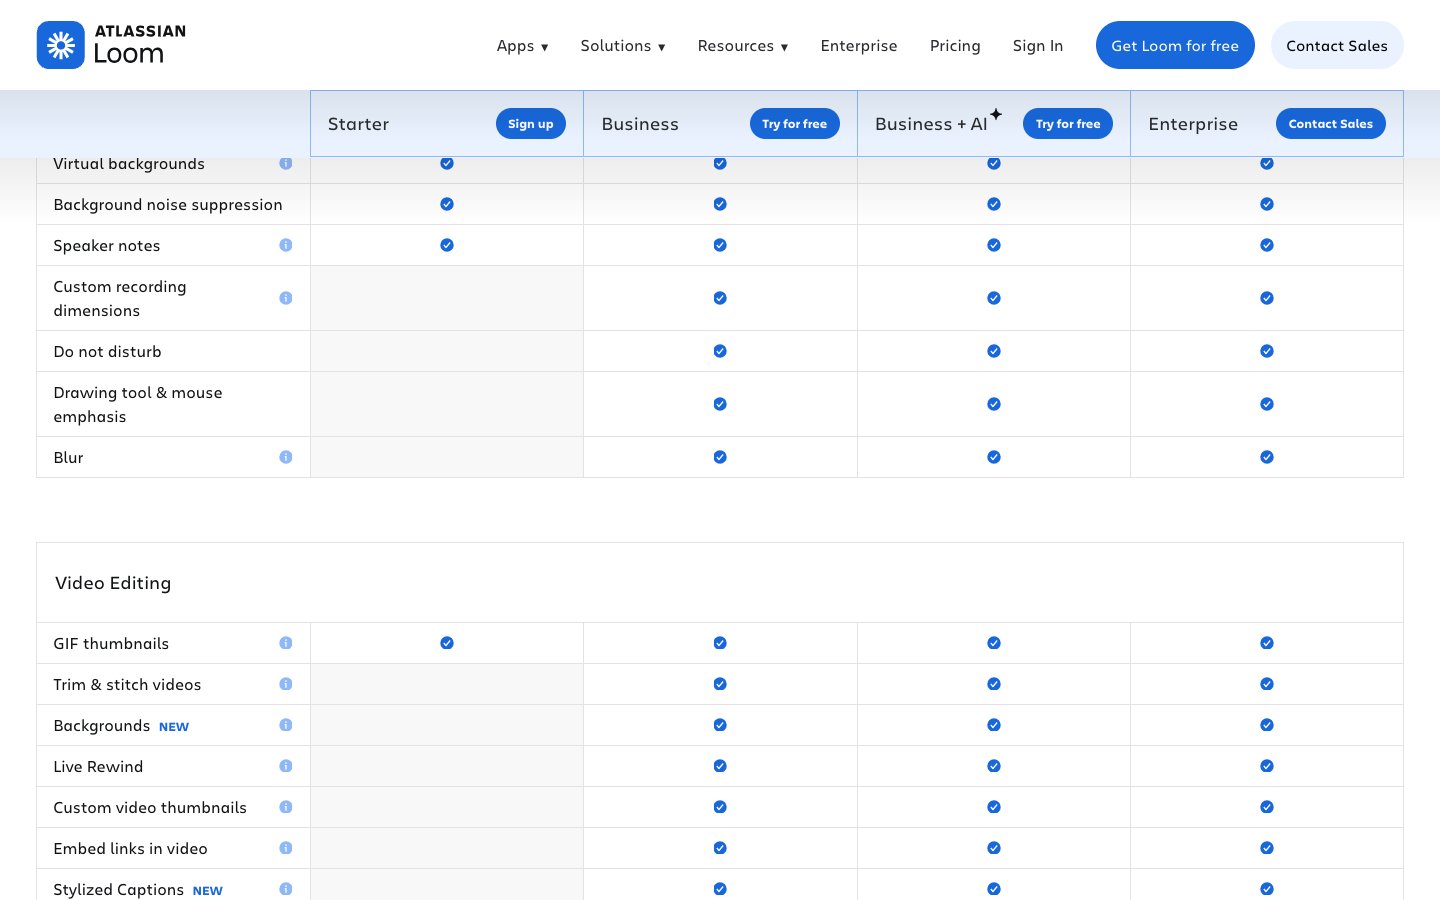Click the Blur info icon
The image size is (1440, 900).
click(x=286, y=457)
